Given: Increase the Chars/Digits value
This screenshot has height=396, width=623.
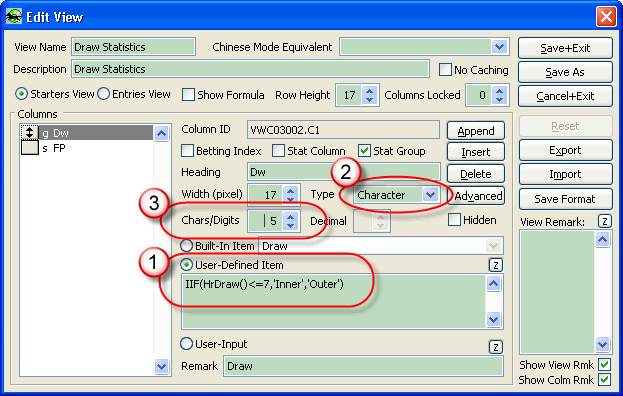Looking at the screenshot, I should coord(290,216).
